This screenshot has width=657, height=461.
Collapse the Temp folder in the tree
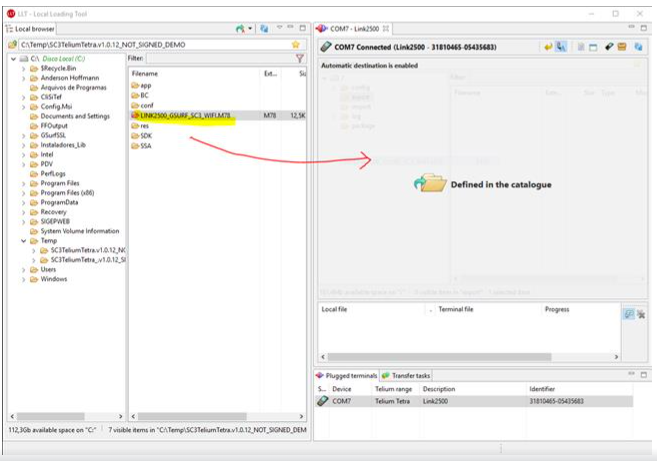(24, 240)
